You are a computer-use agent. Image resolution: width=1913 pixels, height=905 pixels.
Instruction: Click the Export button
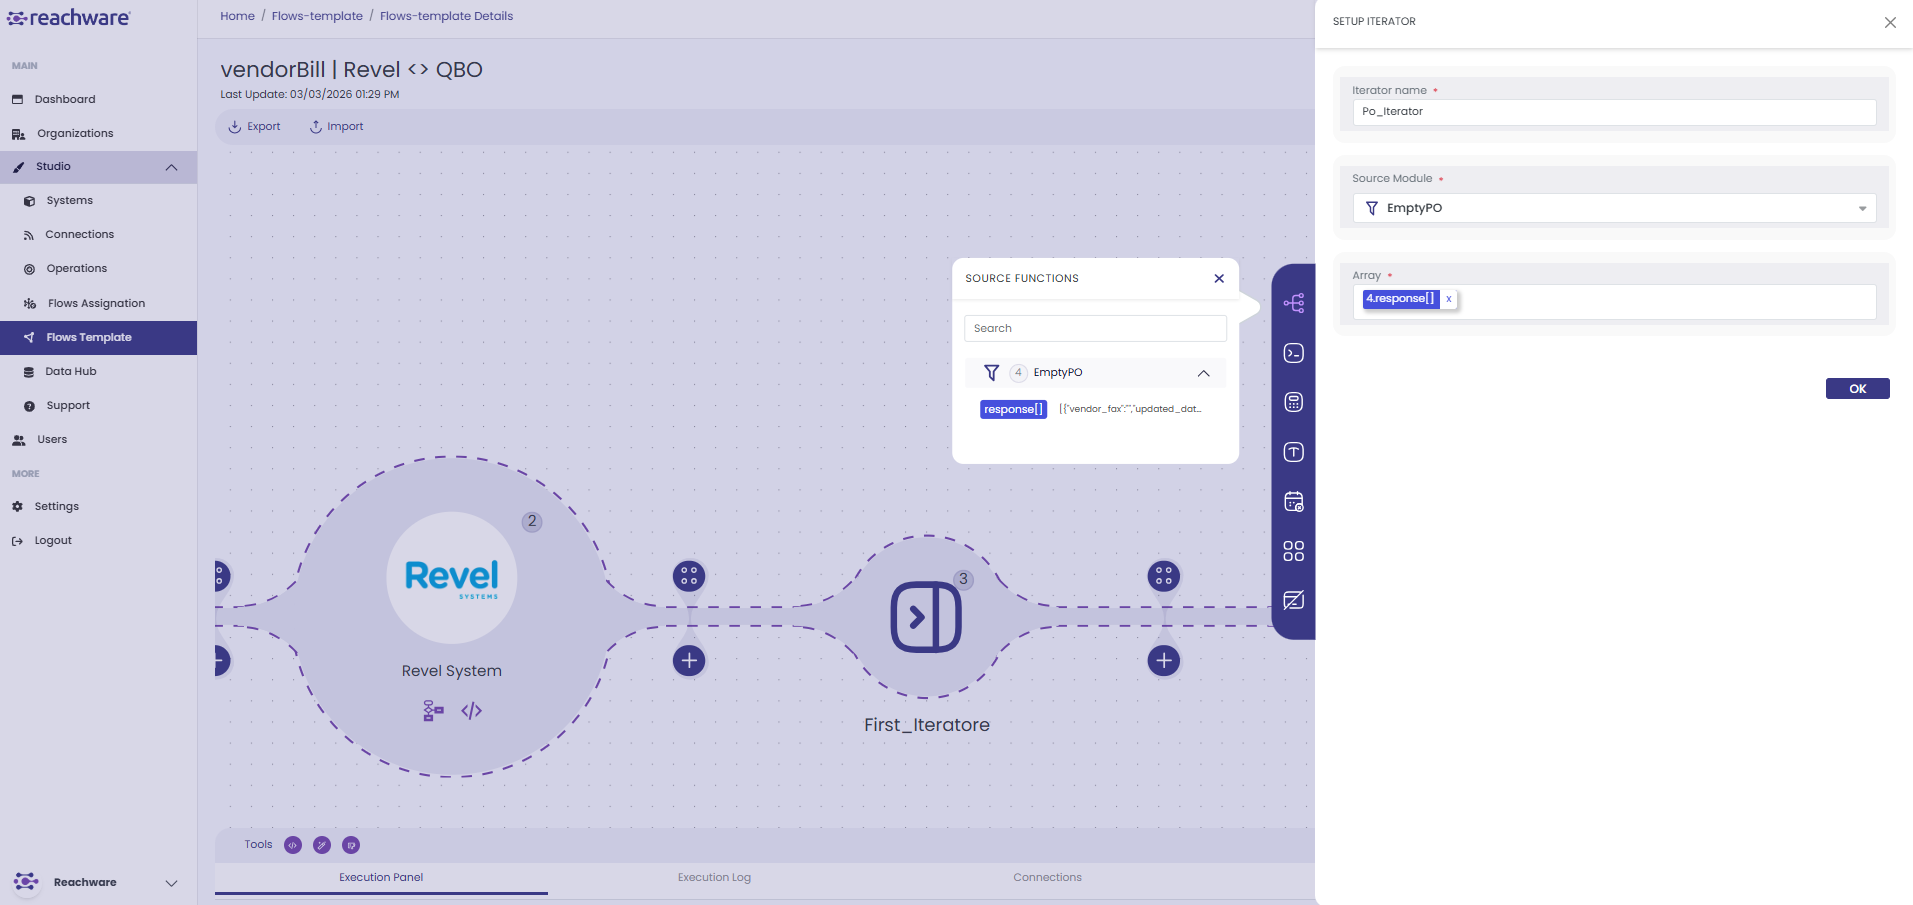[254, 127]
